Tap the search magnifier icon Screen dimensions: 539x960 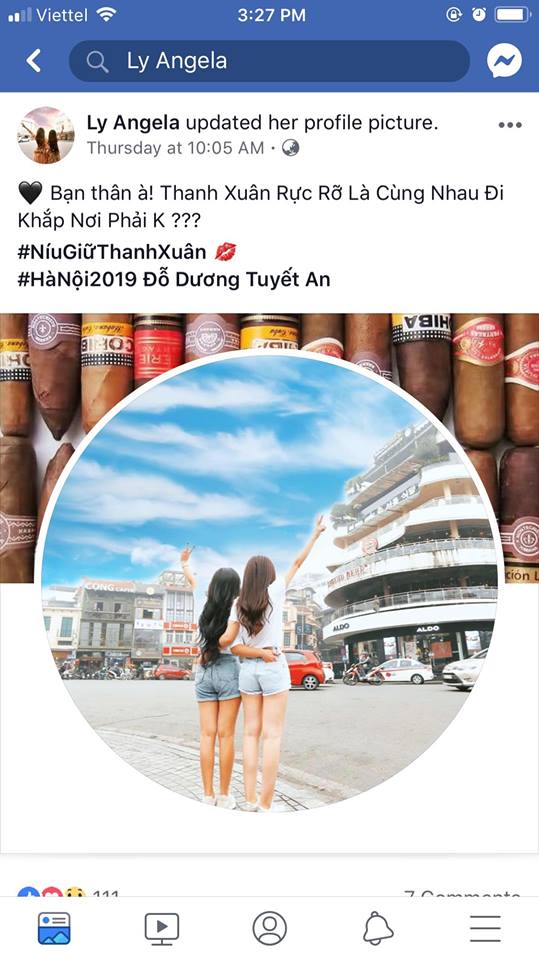[x=97, y=62]
